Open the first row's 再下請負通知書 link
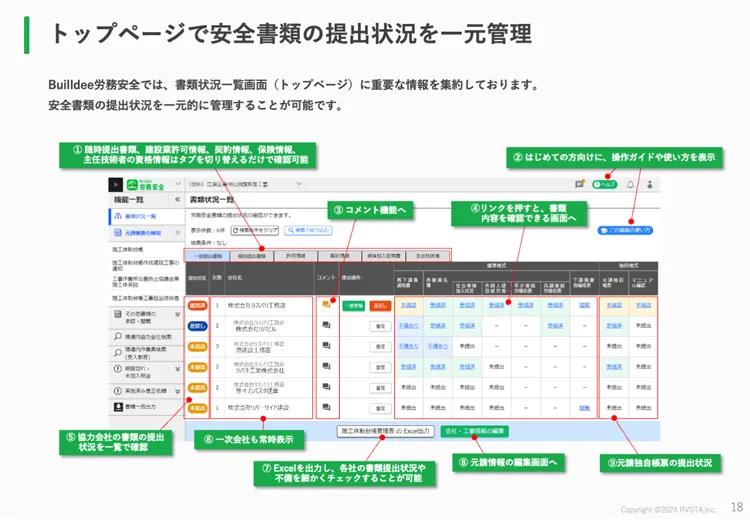The image size is (750, 520). (x=408, y=305)
